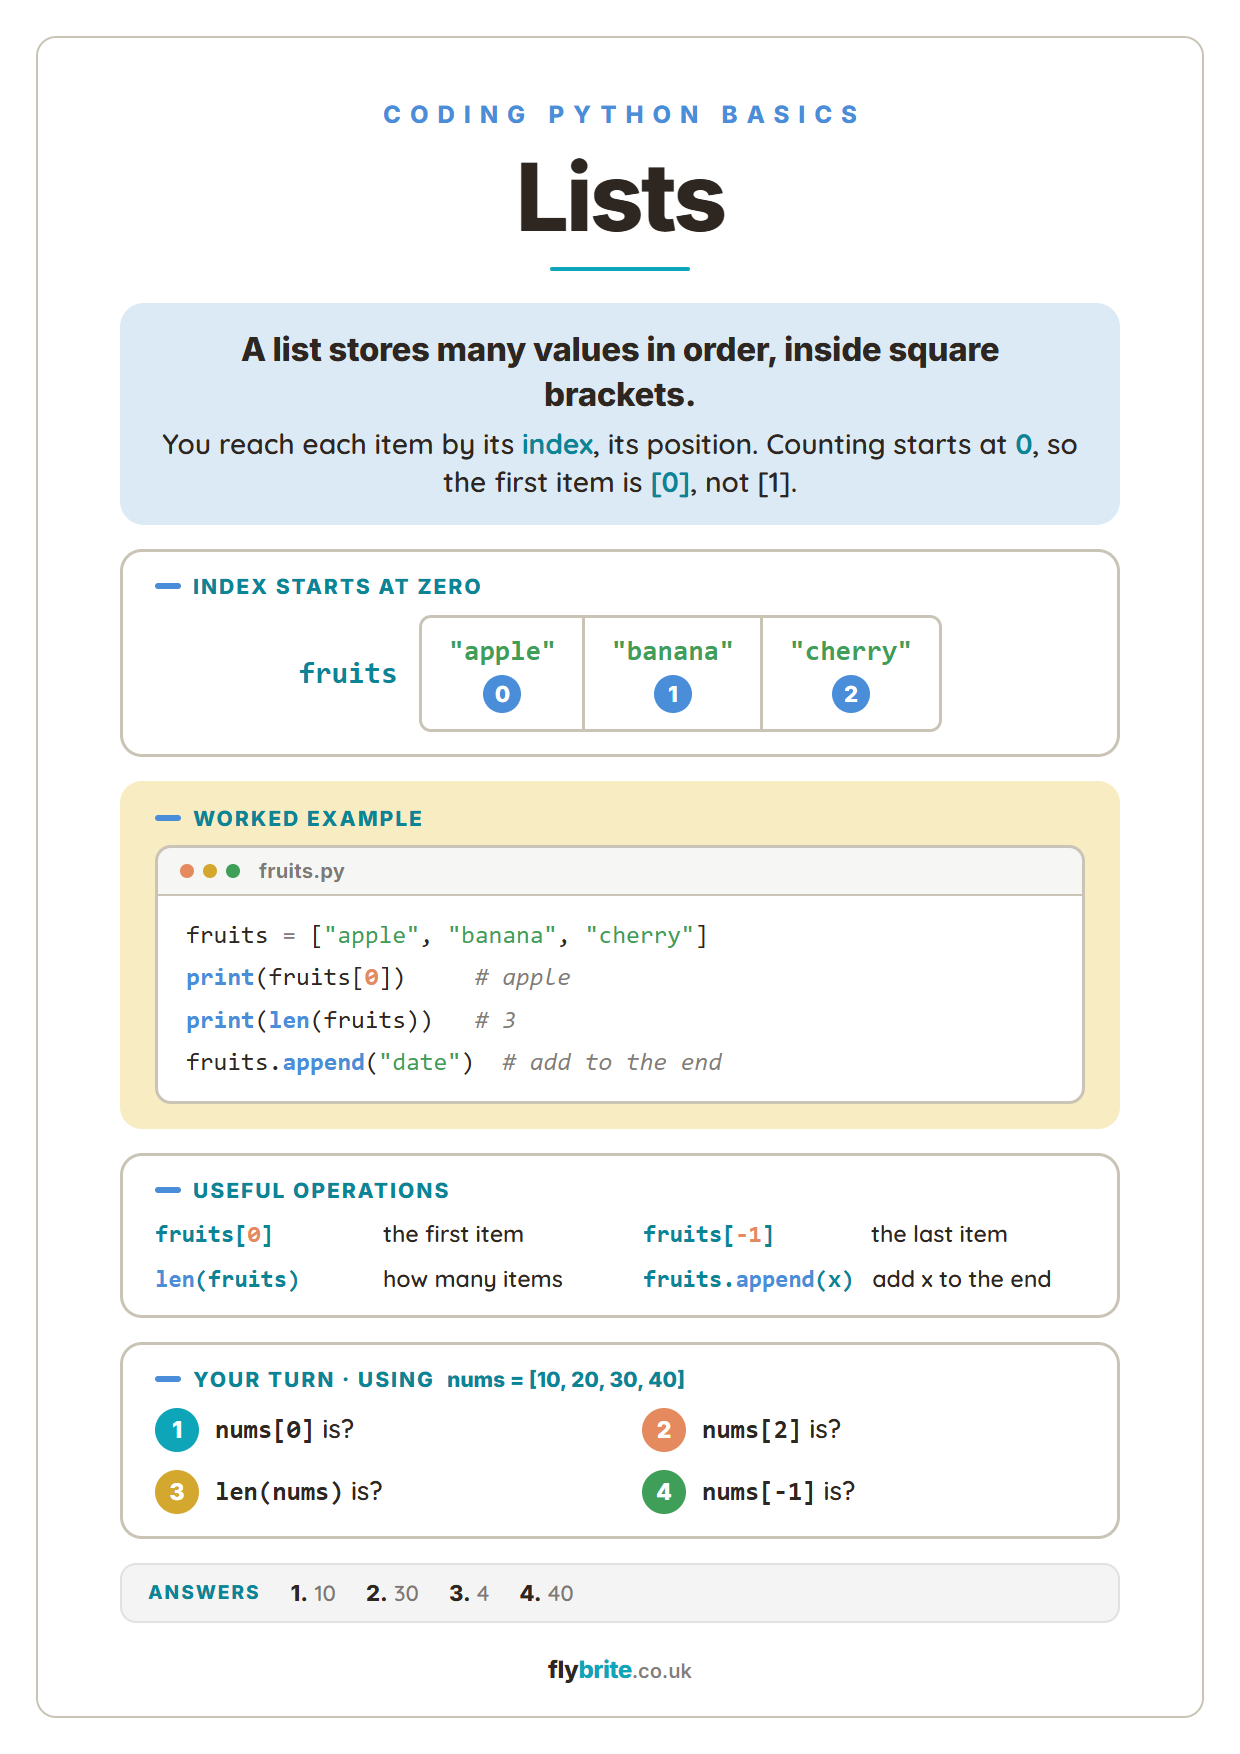Click "len(fruits)" in Useful Operations
1240x1754 pixels.
pyautogui.click(x=227, y=1280)
